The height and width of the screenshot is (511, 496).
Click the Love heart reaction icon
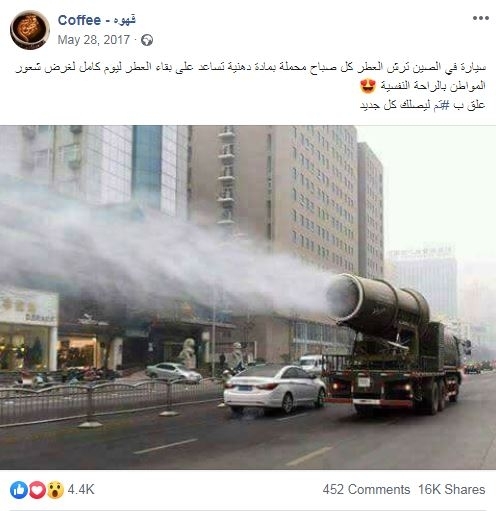point(37,490)
